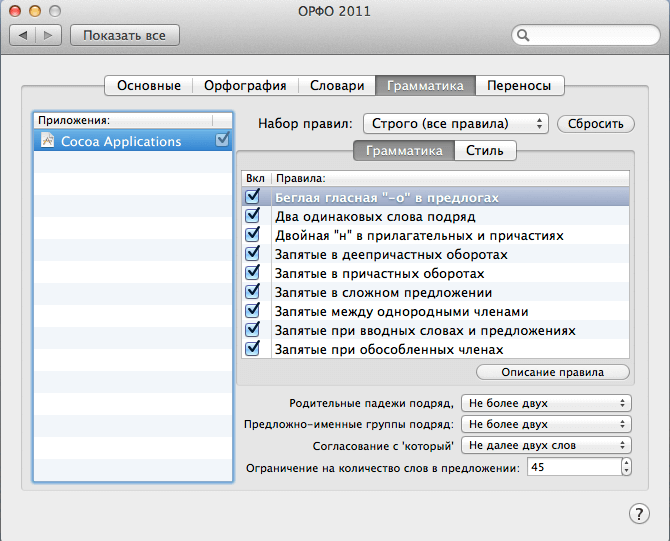This screenshot has height=541, width=670.
Task: Click the stepper beside the word limit field
Action: coord(626,467)
